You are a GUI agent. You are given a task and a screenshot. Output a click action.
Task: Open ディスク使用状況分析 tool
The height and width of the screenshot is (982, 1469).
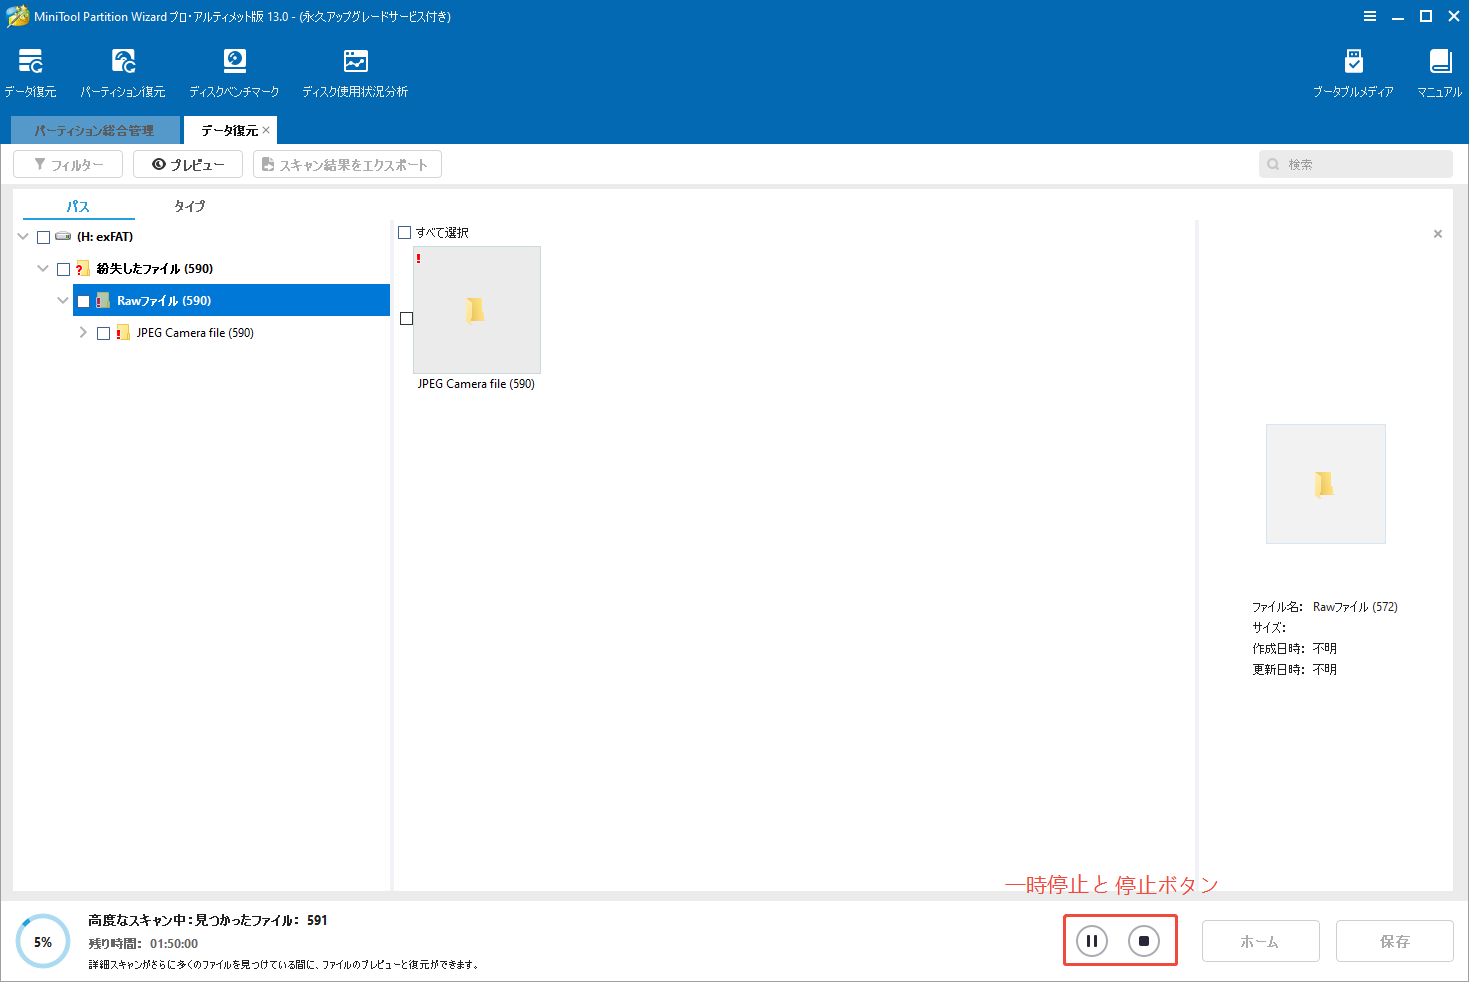click(x=354, y=70)
